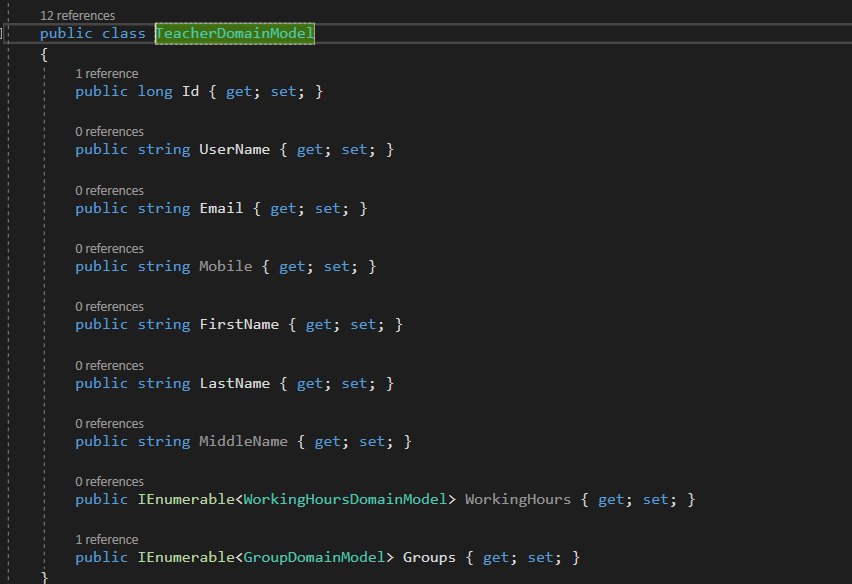This screenshot has width=852, height=584.
Task: Click the LastName property name
Action: [234, 383]
